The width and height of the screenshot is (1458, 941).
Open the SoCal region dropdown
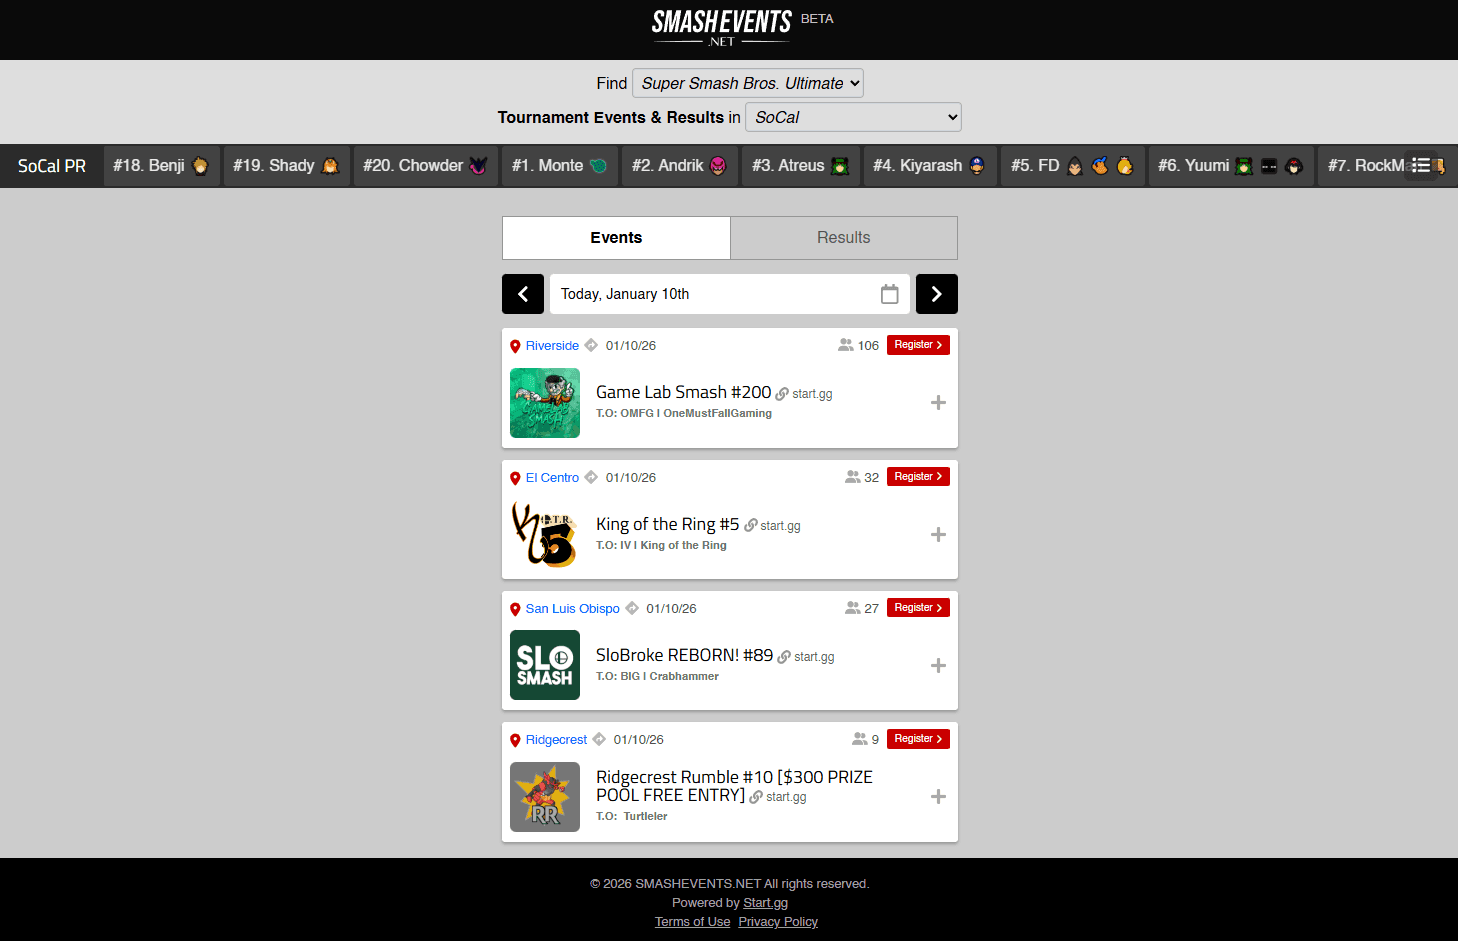pyautogui.click(x=853, y=117)
